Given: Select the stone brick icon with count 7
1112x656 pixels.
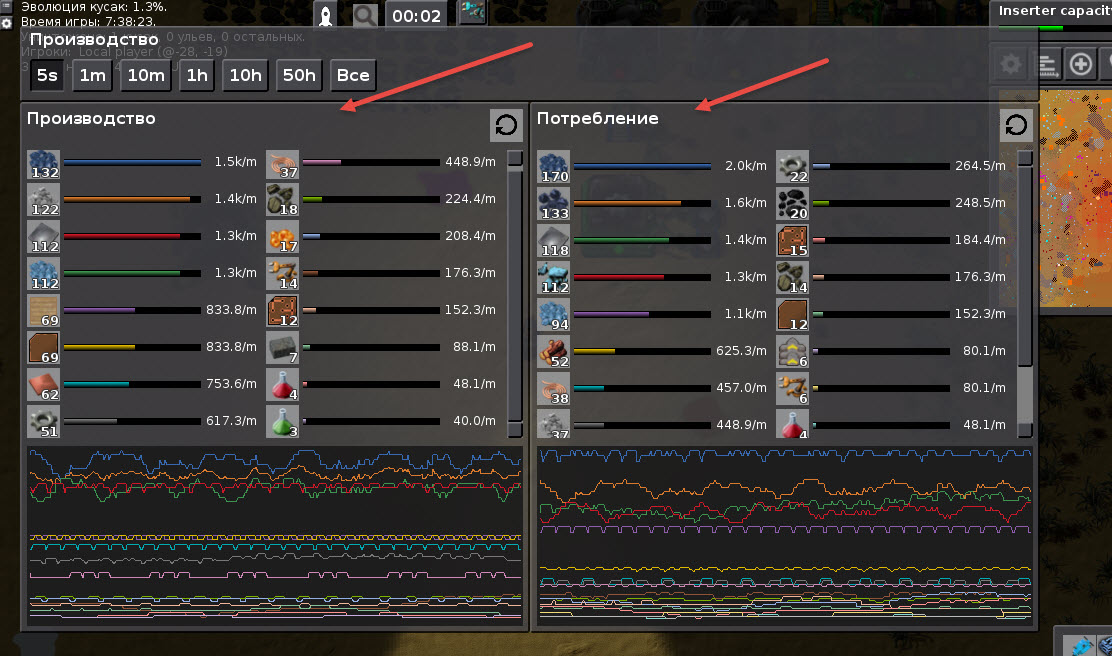Looking at the screenshot, I should pos(282,349).
